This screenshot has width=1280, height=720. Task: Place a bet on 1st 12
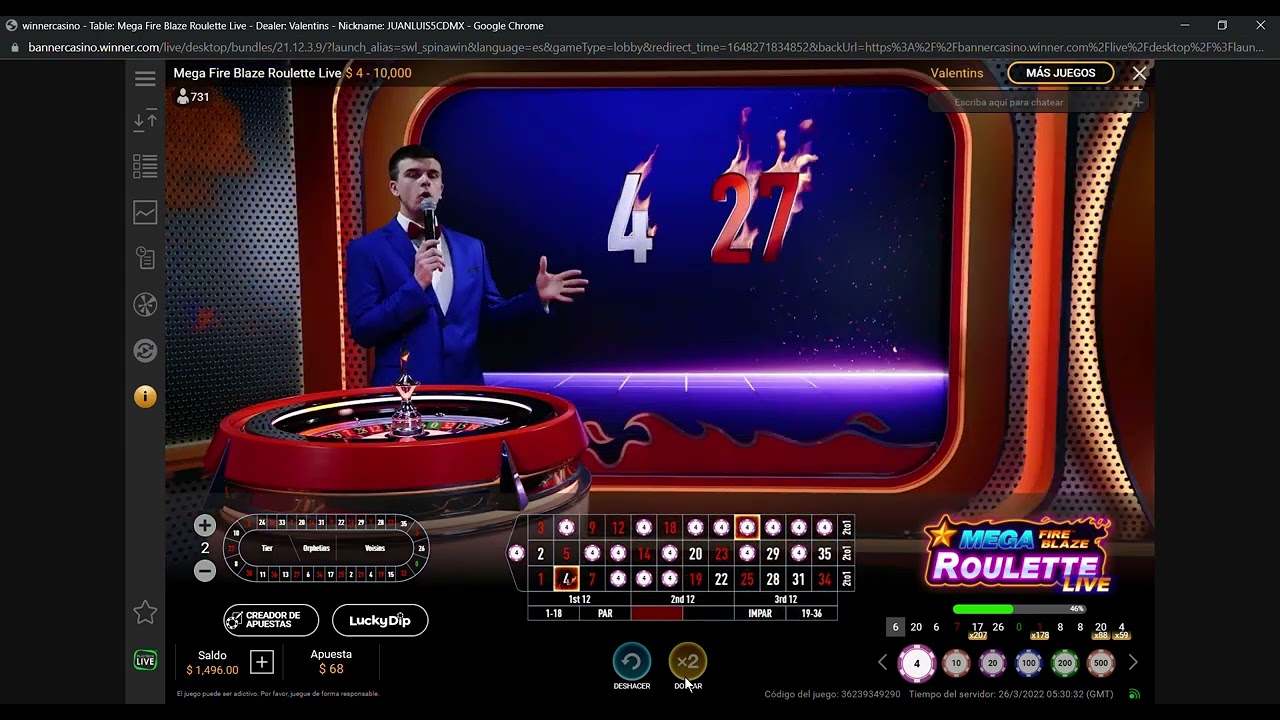pos(579,599)
